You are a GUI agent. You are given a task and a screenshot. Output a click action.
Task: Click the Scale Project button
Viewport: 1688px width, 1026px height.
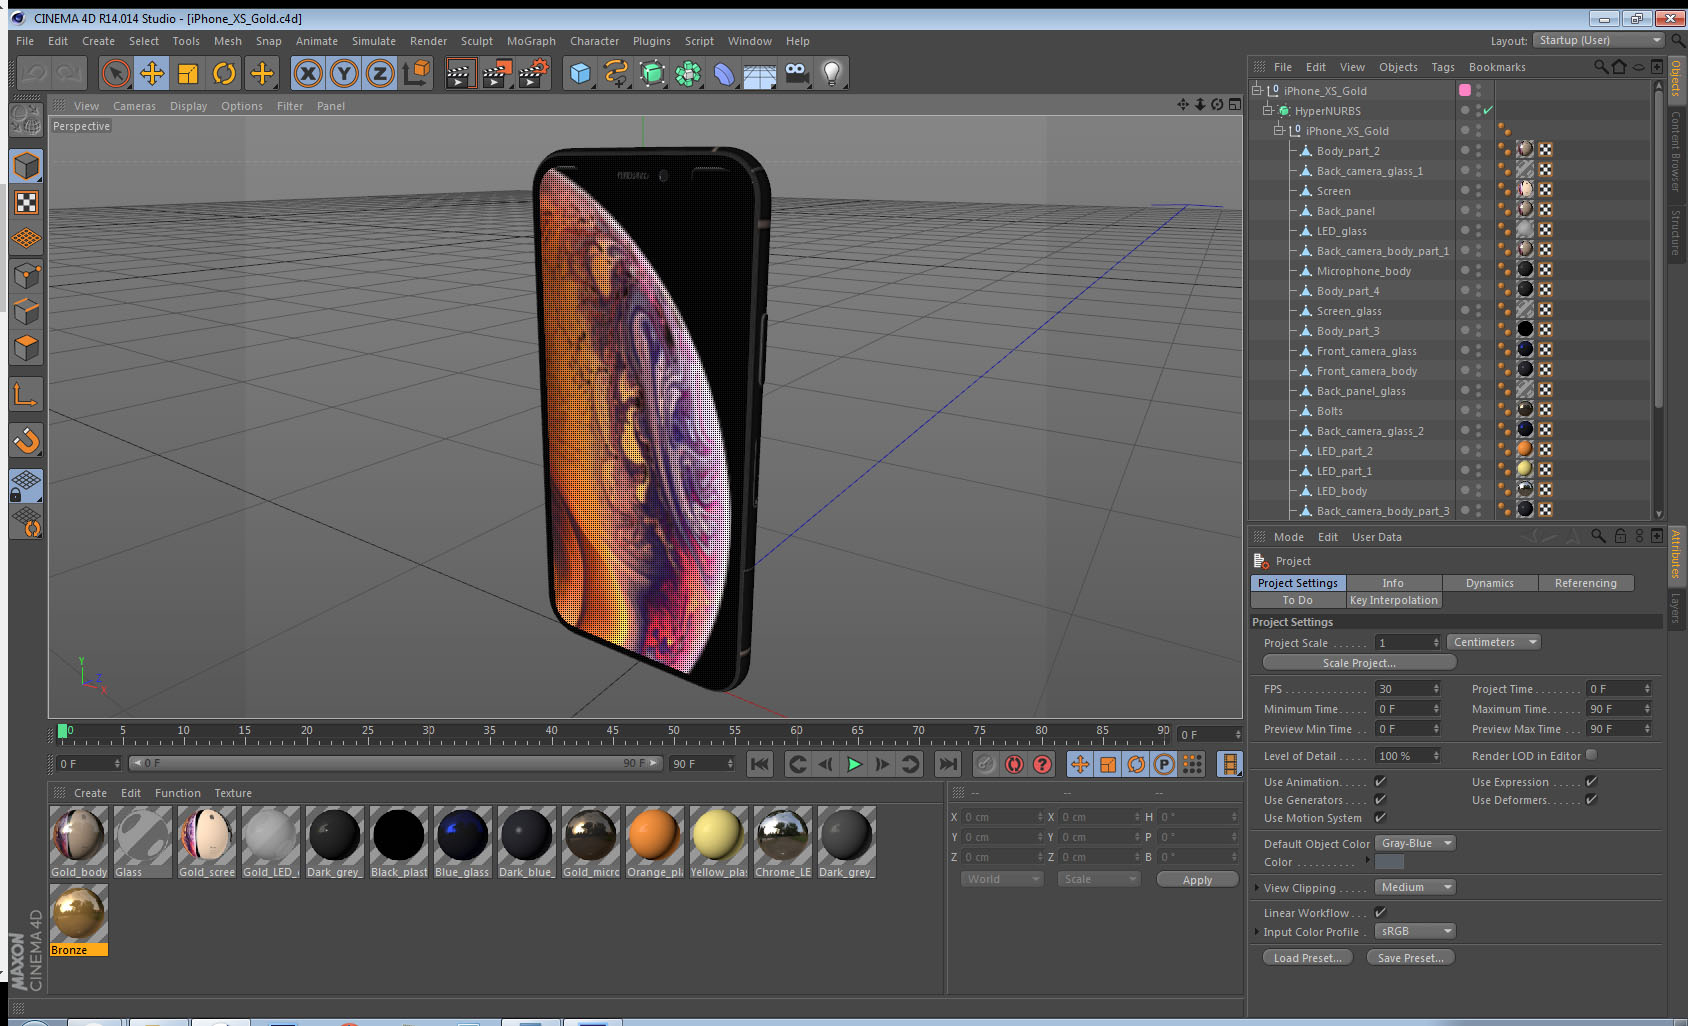[1359, 662]
